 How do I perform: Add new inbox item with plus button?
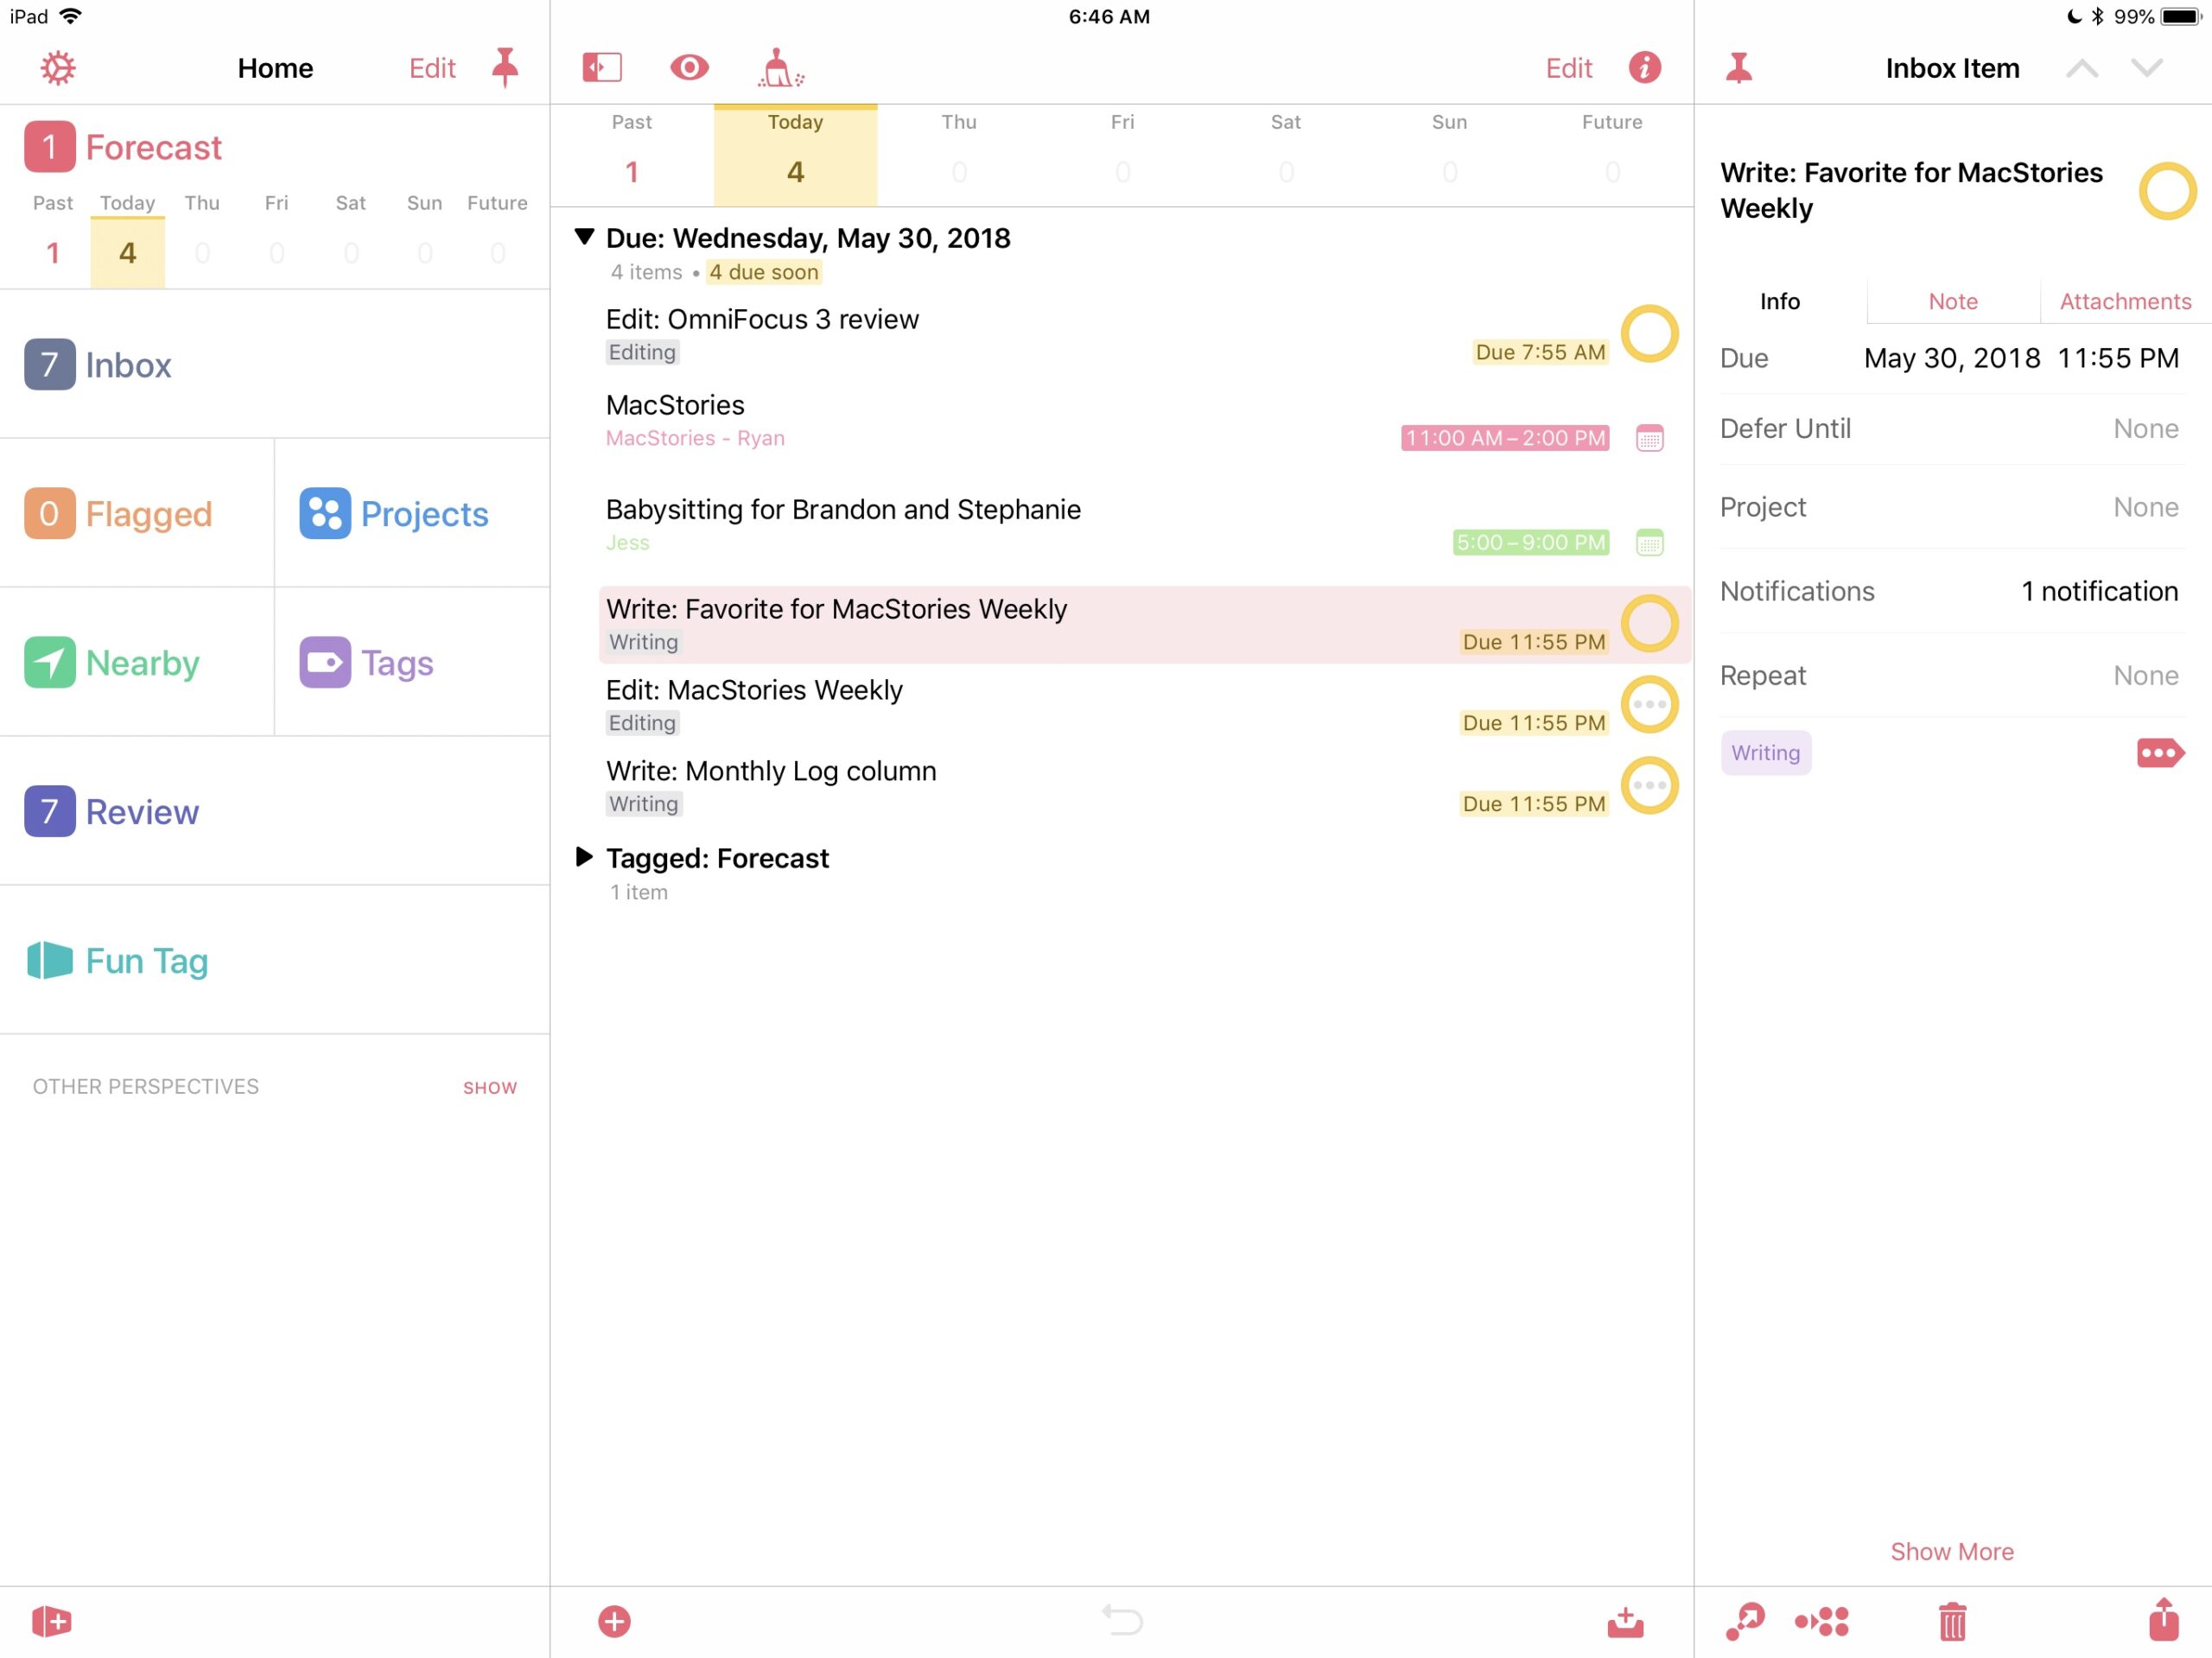pos(614,1621)
